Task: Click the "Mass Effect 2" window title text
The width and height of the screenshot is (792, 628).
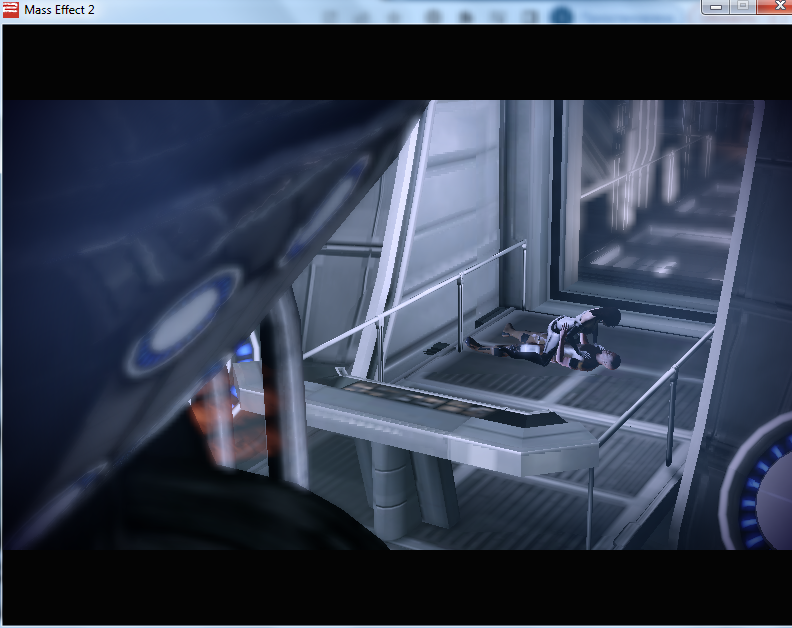Action: pos(59,9)
